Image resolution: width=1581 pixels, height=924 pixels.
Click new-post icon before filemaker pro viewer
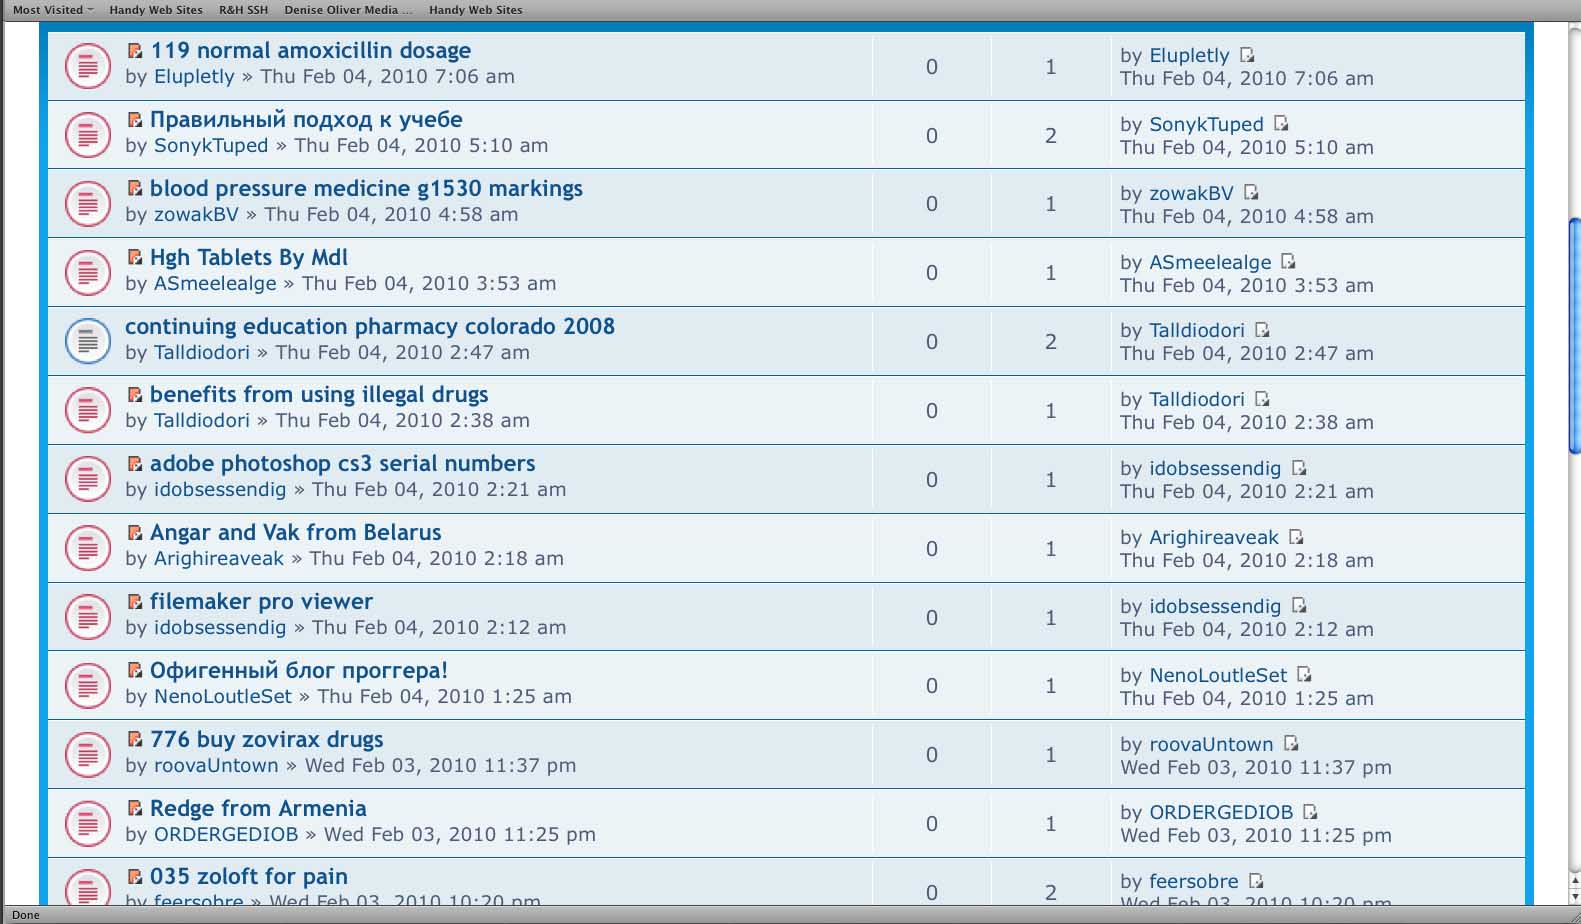(x=135, y=601)
